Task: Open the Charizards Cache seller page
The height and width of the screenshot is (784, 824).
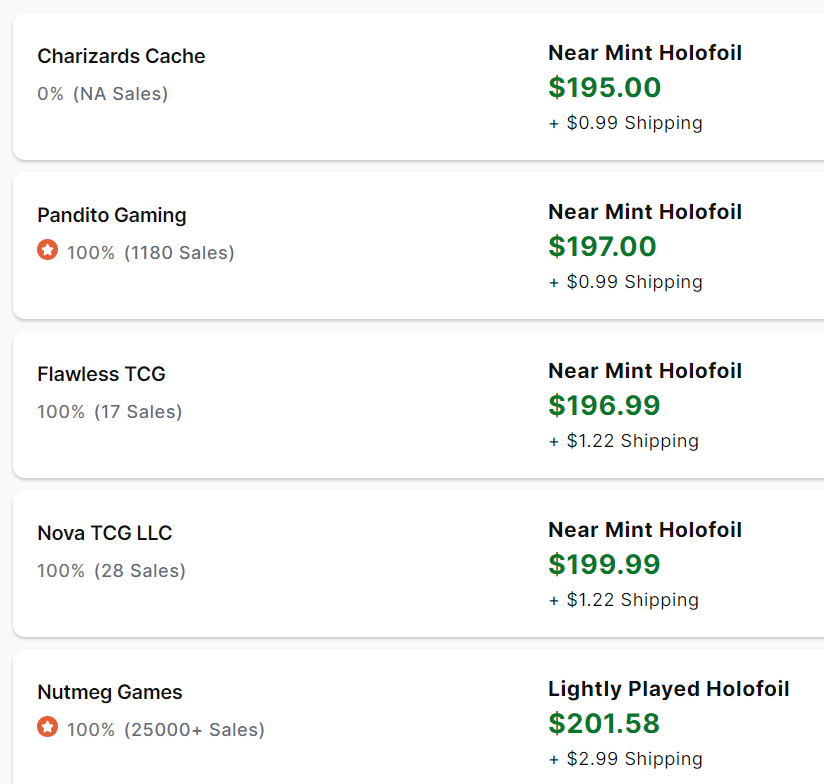Action: pyautogui.click(x=121, y=56)
